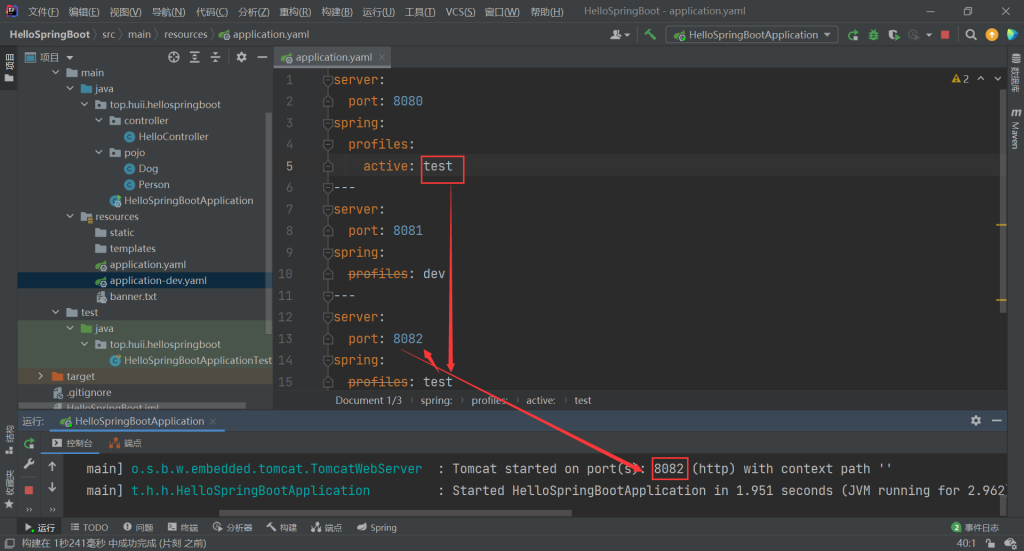The width and height of the screenshot is (1024, 551).
Task: Collapse the pojo package node
Action: pyautogui.click(x=99, y=153)
